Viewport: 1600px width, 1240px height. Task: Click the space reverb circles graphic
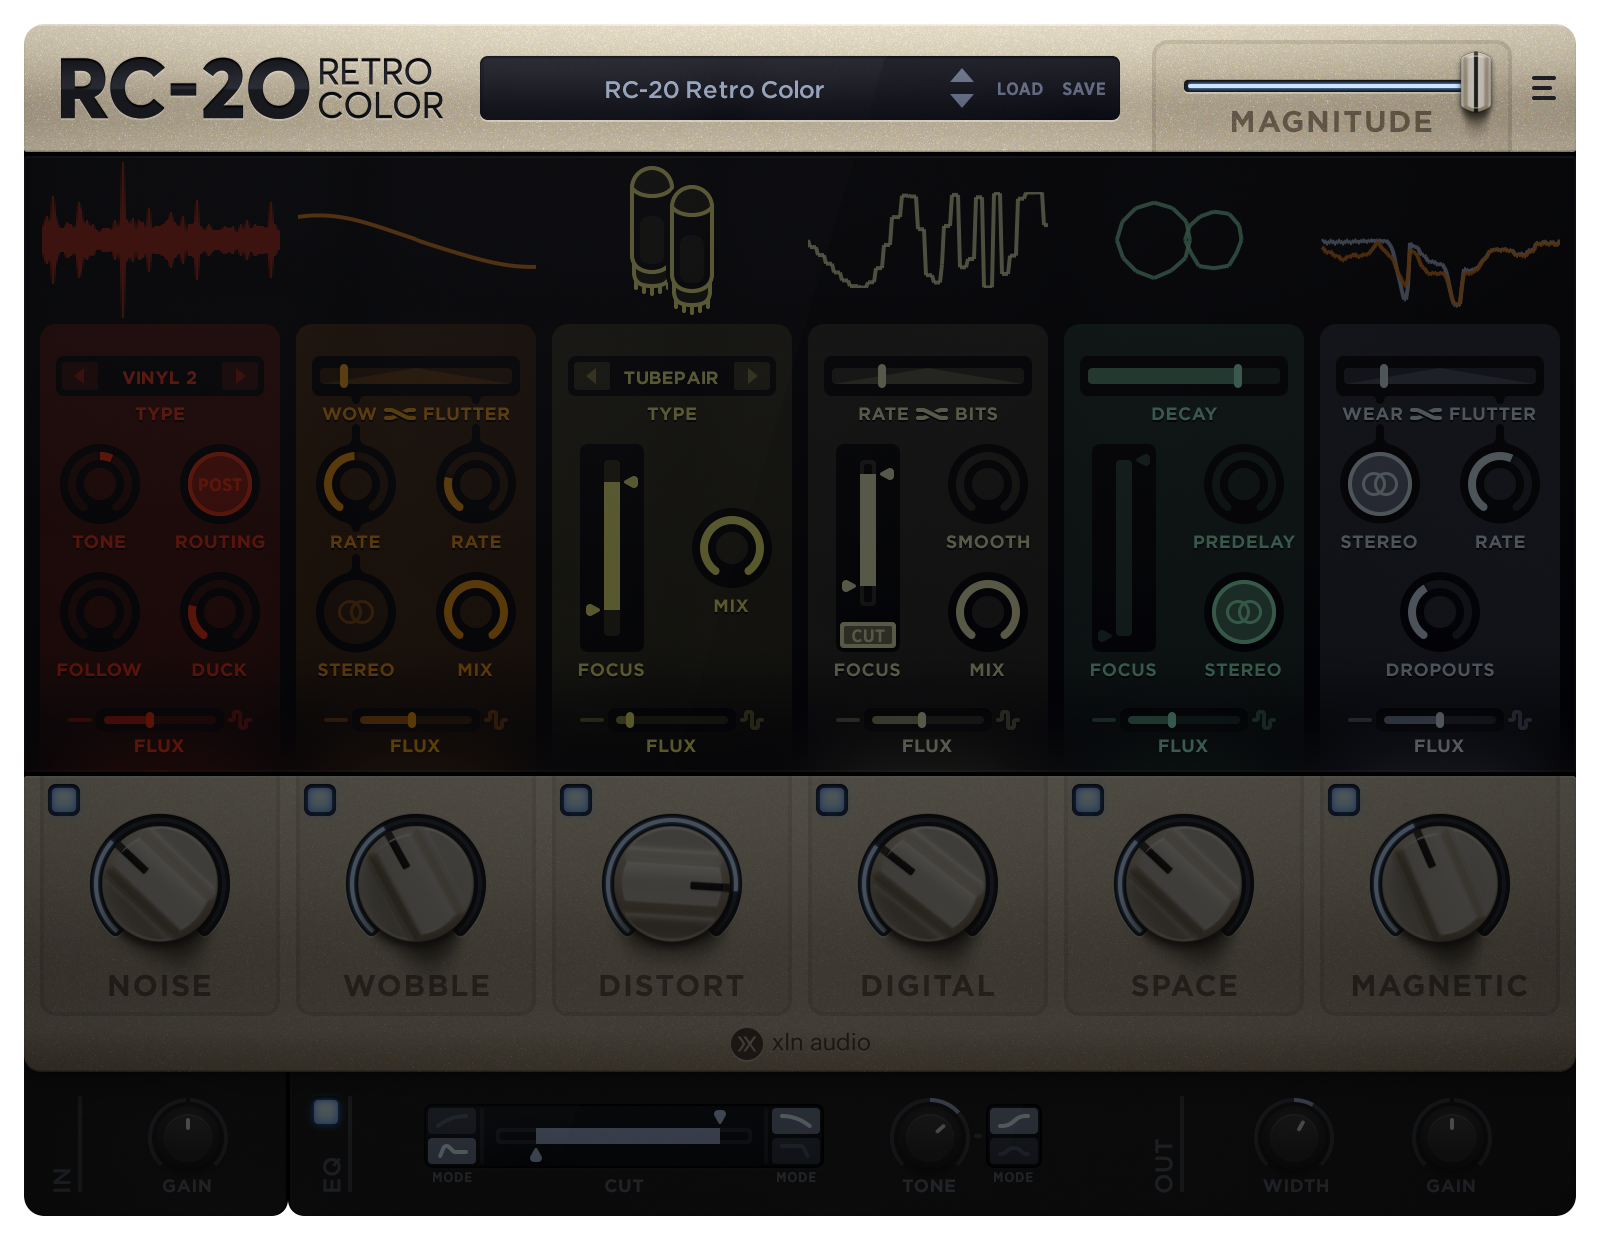(1180, 240)
